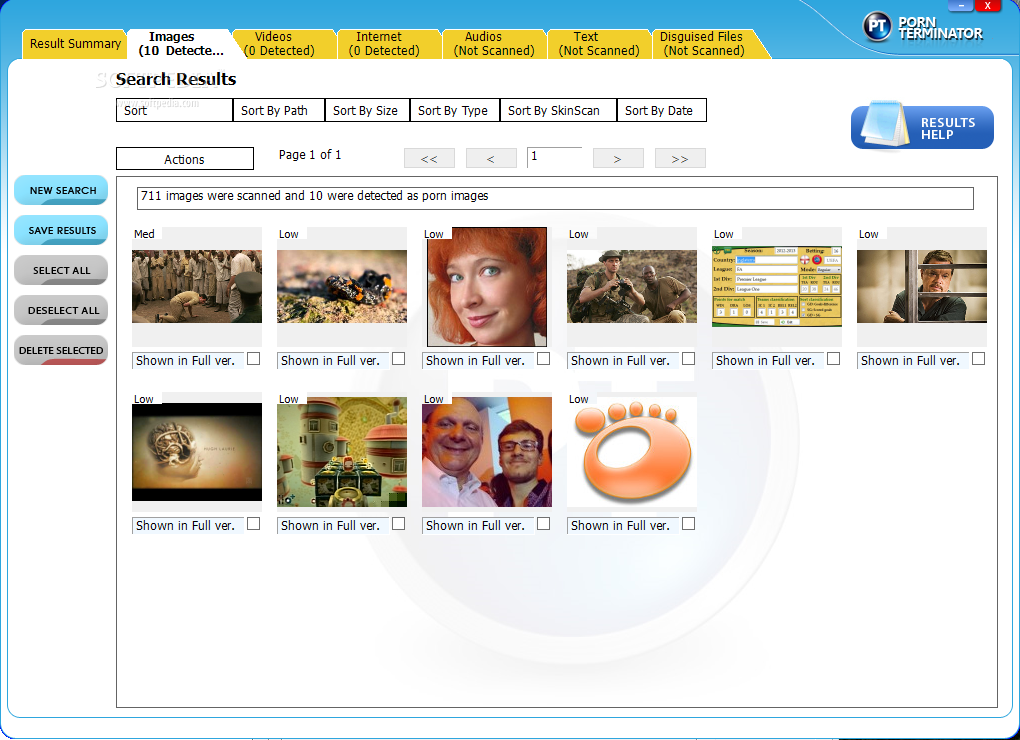
Task: Switch to the Result Summary tab
Action: click(x=75, y=44)
